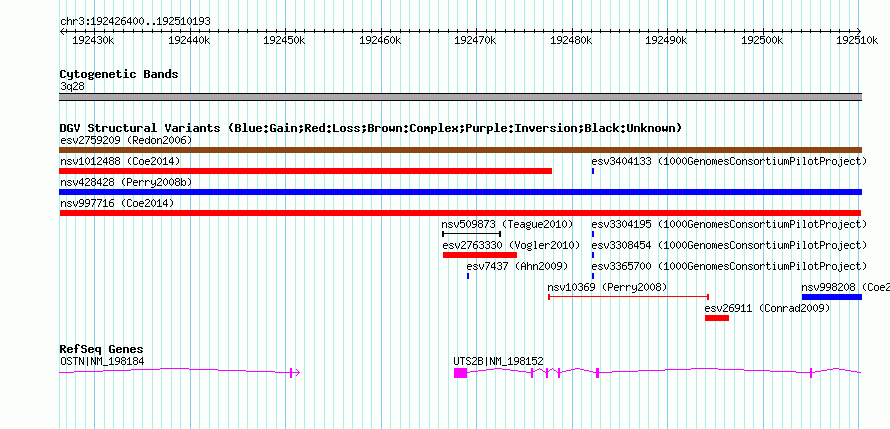Select the red nsv997716 loss bar
This screenshot has height=429, width=890.
460,213
